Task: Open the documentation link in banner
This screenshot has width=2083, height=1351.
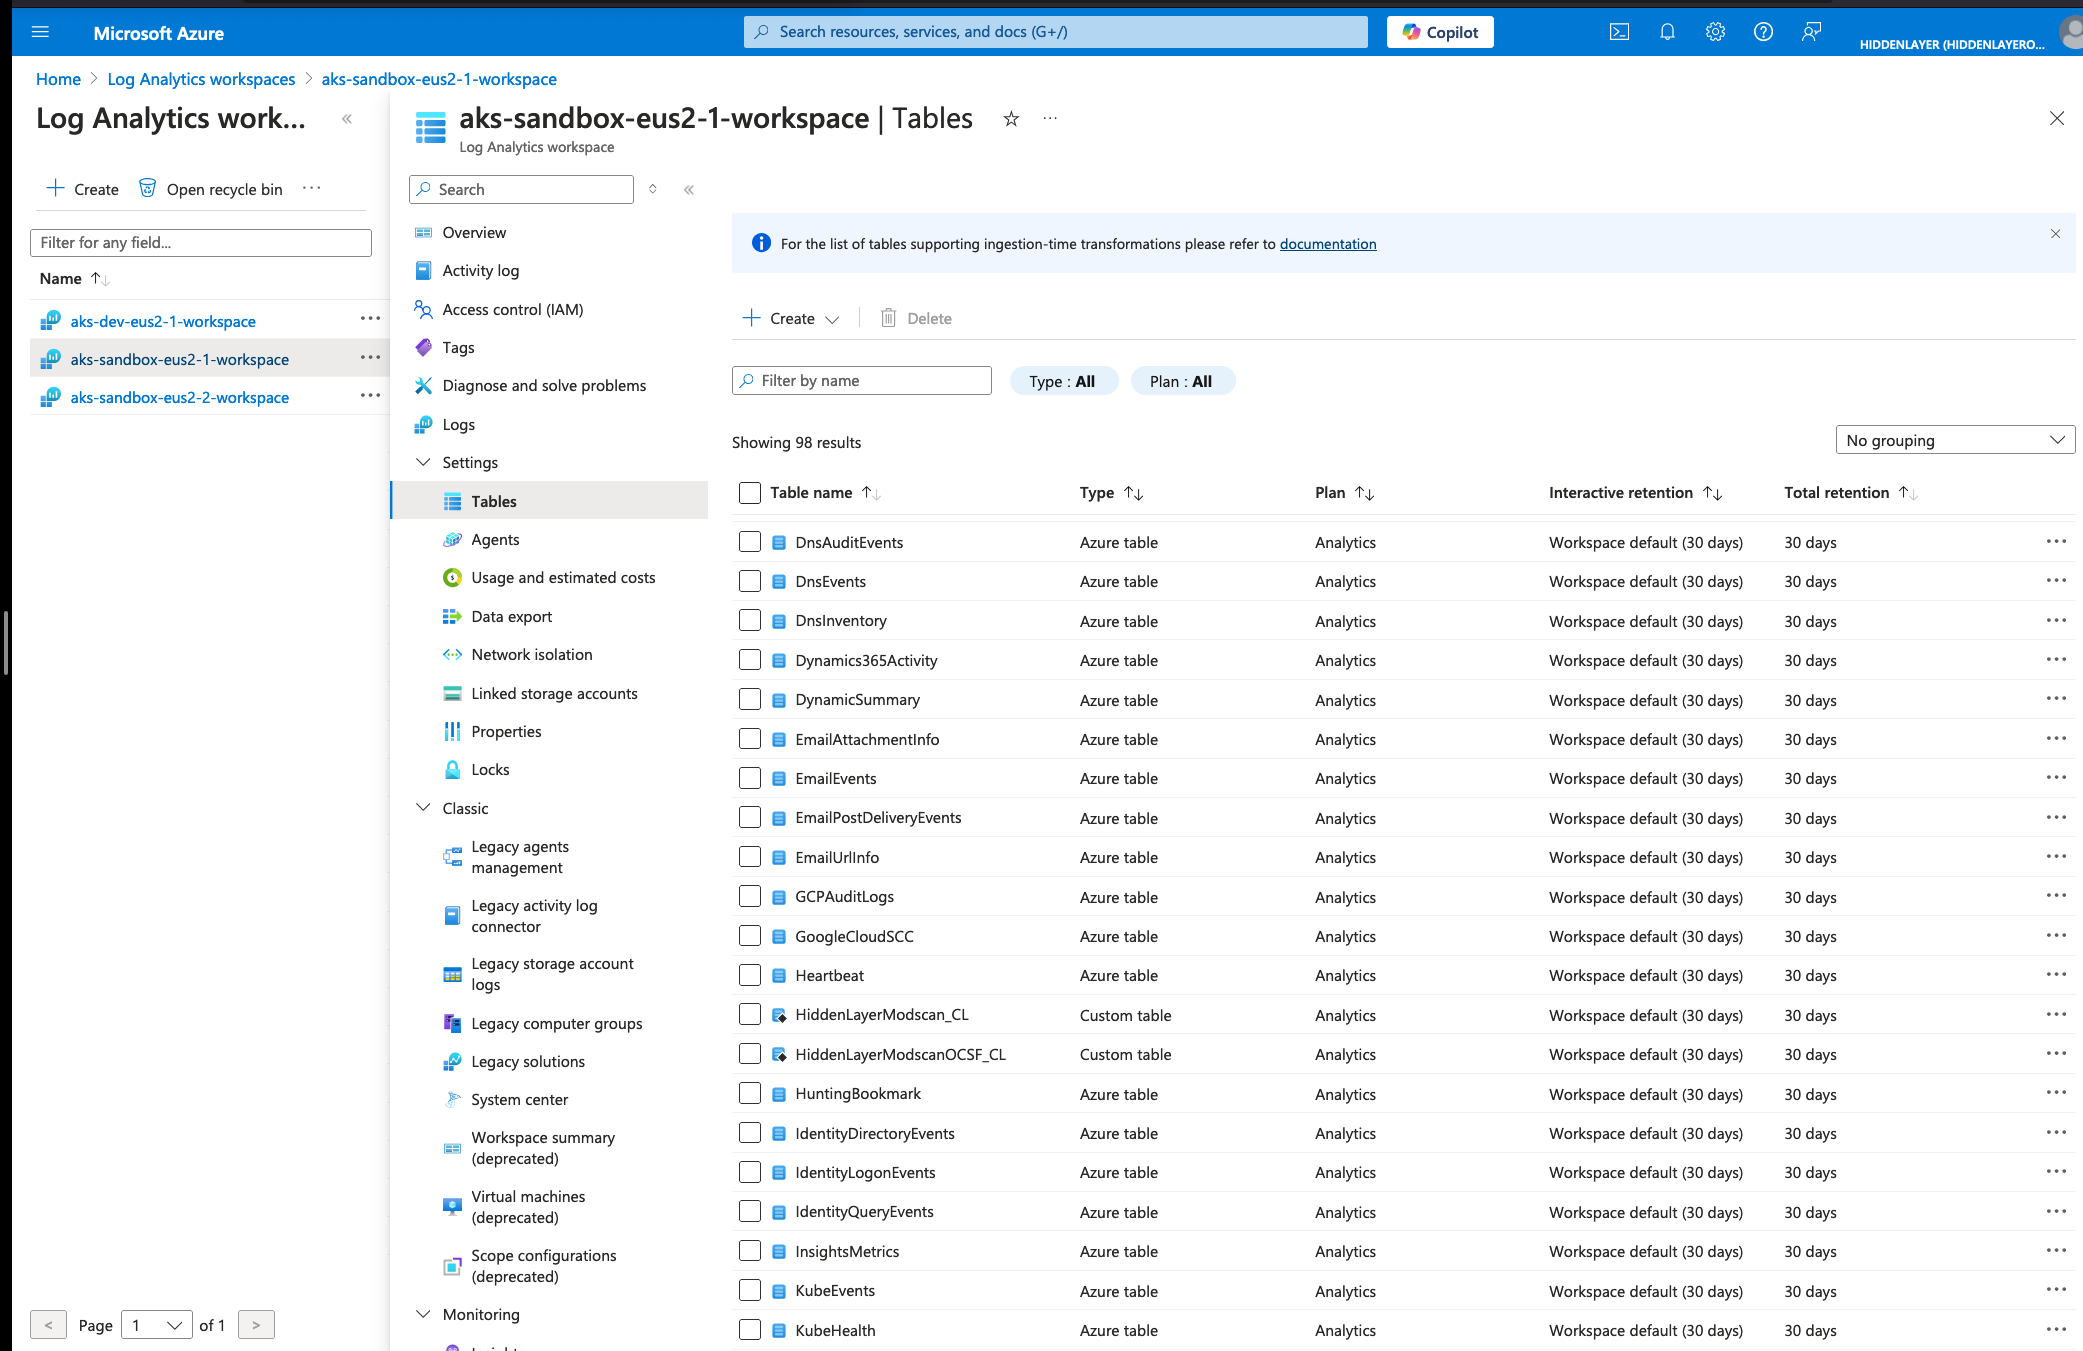Action: (1327, 243)
